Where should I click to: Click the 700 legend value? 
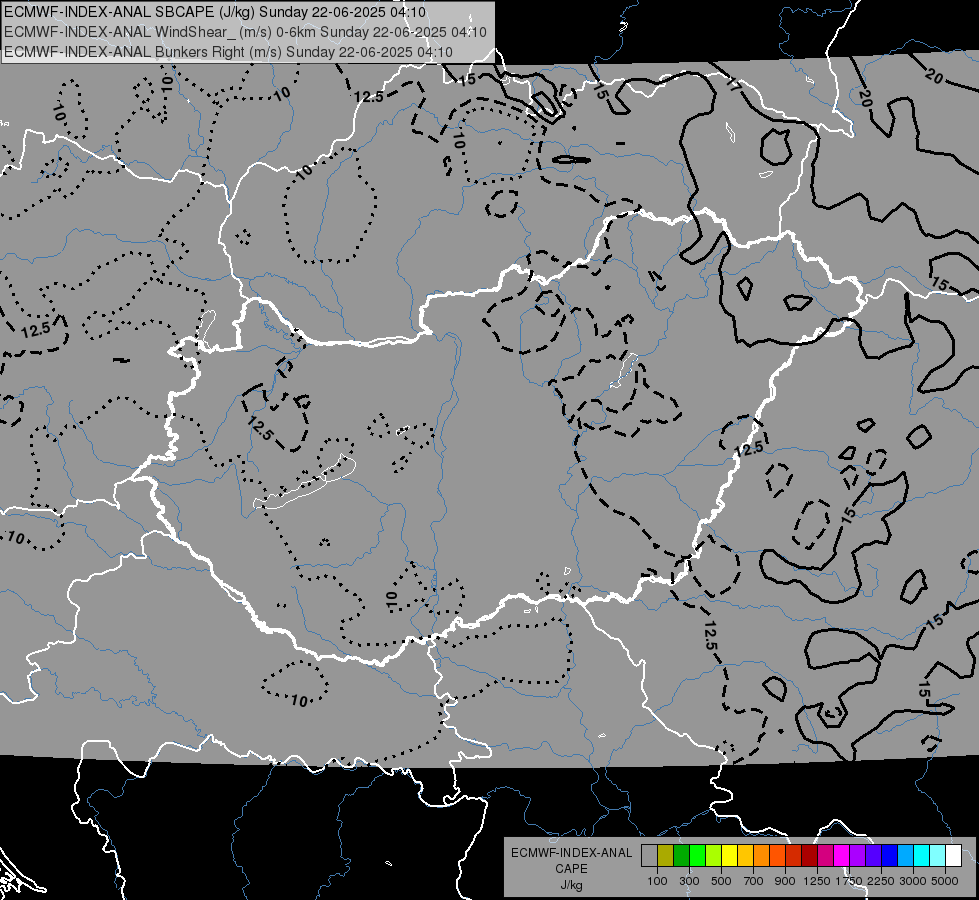coord(754,881)
